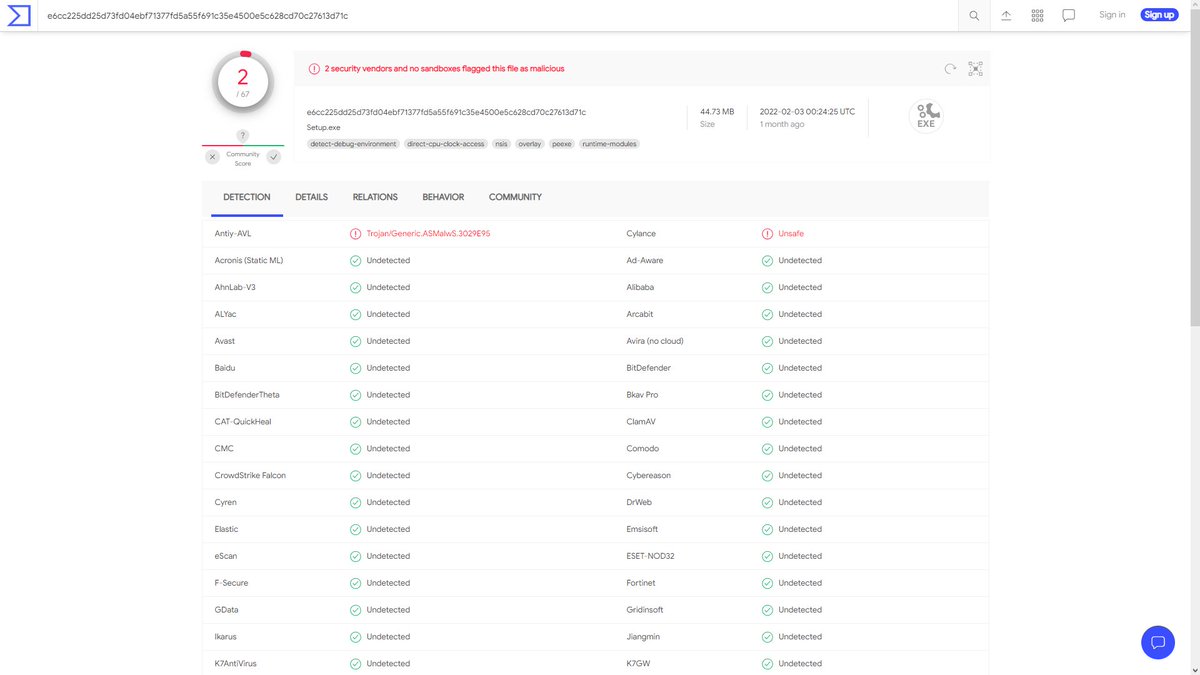Open the similar-files graph icon

975,69
